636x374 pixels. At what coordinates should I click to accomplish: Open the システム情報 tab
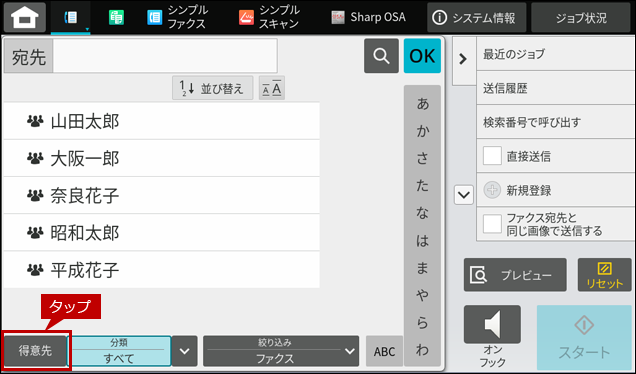click(x=476, y=17)
